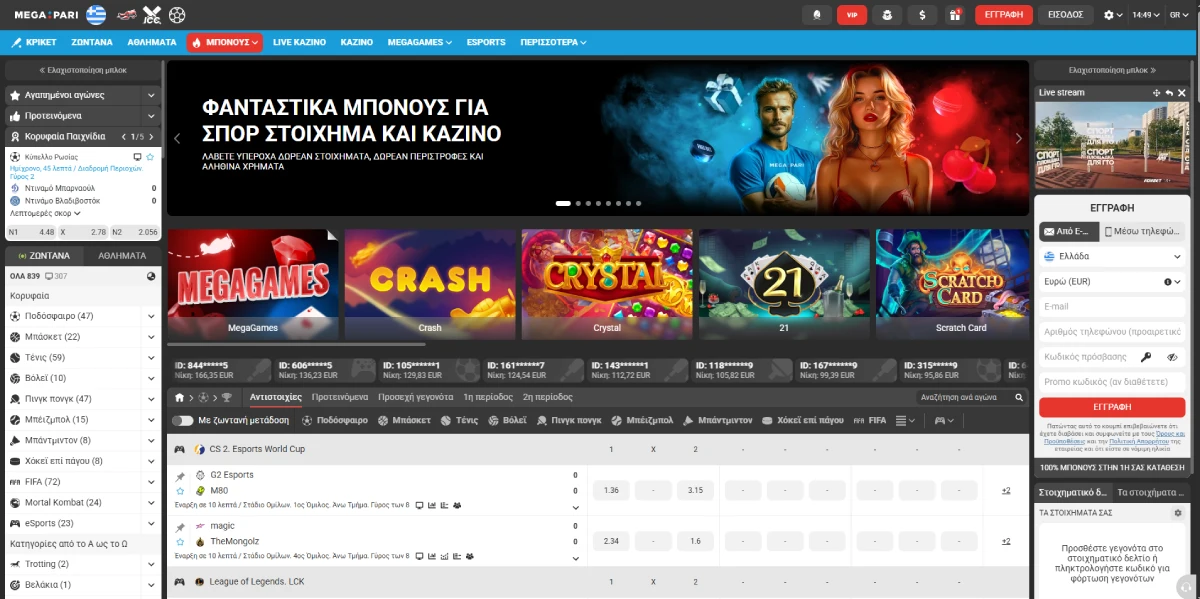Move the Live stream widget

coord(1157,93)
